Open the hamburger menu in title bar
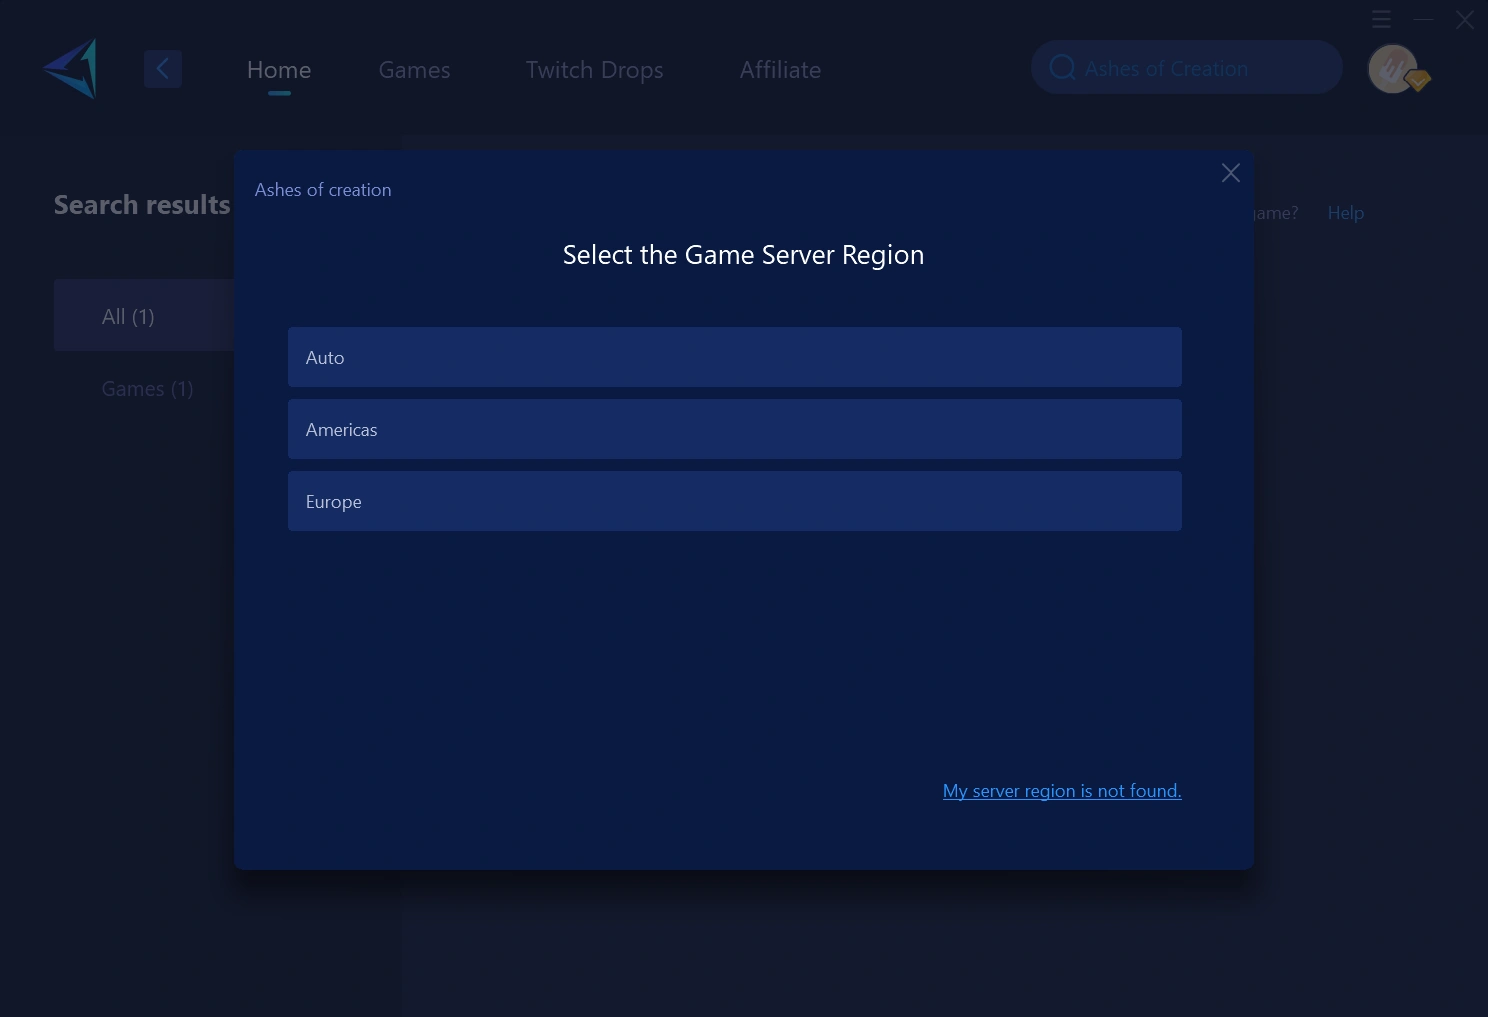Screen dimensions: 1488x1017 [x=1381, y=19]
